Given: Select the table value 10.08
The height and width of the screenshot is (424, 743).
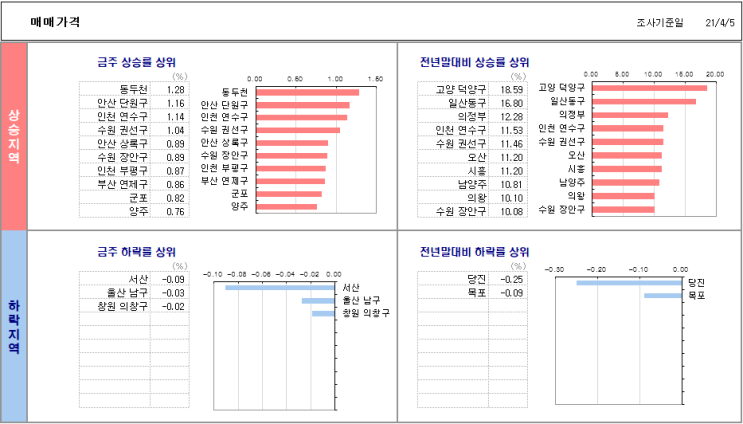Looking at the screenshot, I should point(512,212).
